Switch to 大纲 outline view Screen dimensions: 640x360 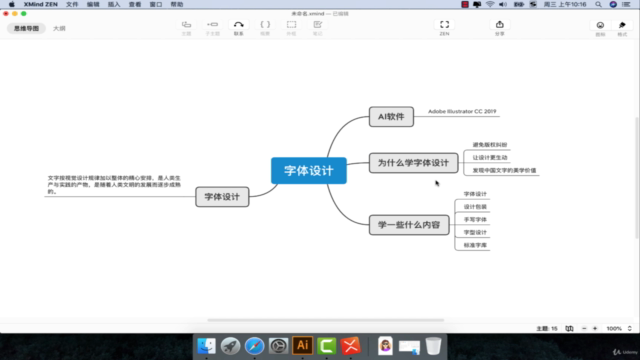pyautogui.click(x=59, y=29)
